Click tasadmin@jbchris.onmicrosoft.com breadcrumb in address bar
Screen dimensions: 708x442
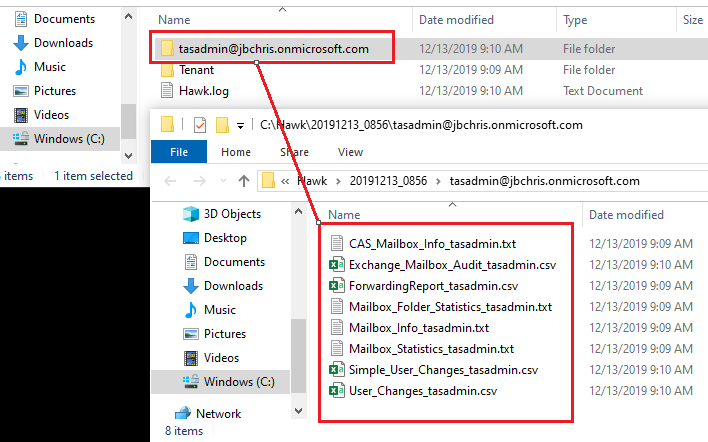click(x=545, y=181)
